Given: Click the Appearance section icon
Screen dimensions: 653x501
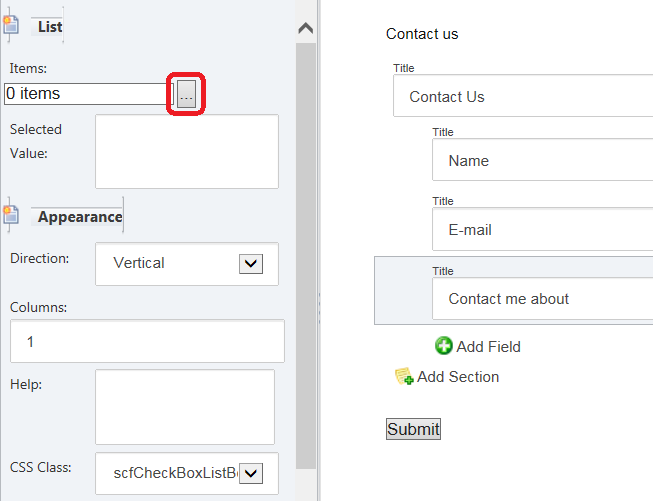Looking at the screenshot, I should (11, 215).
